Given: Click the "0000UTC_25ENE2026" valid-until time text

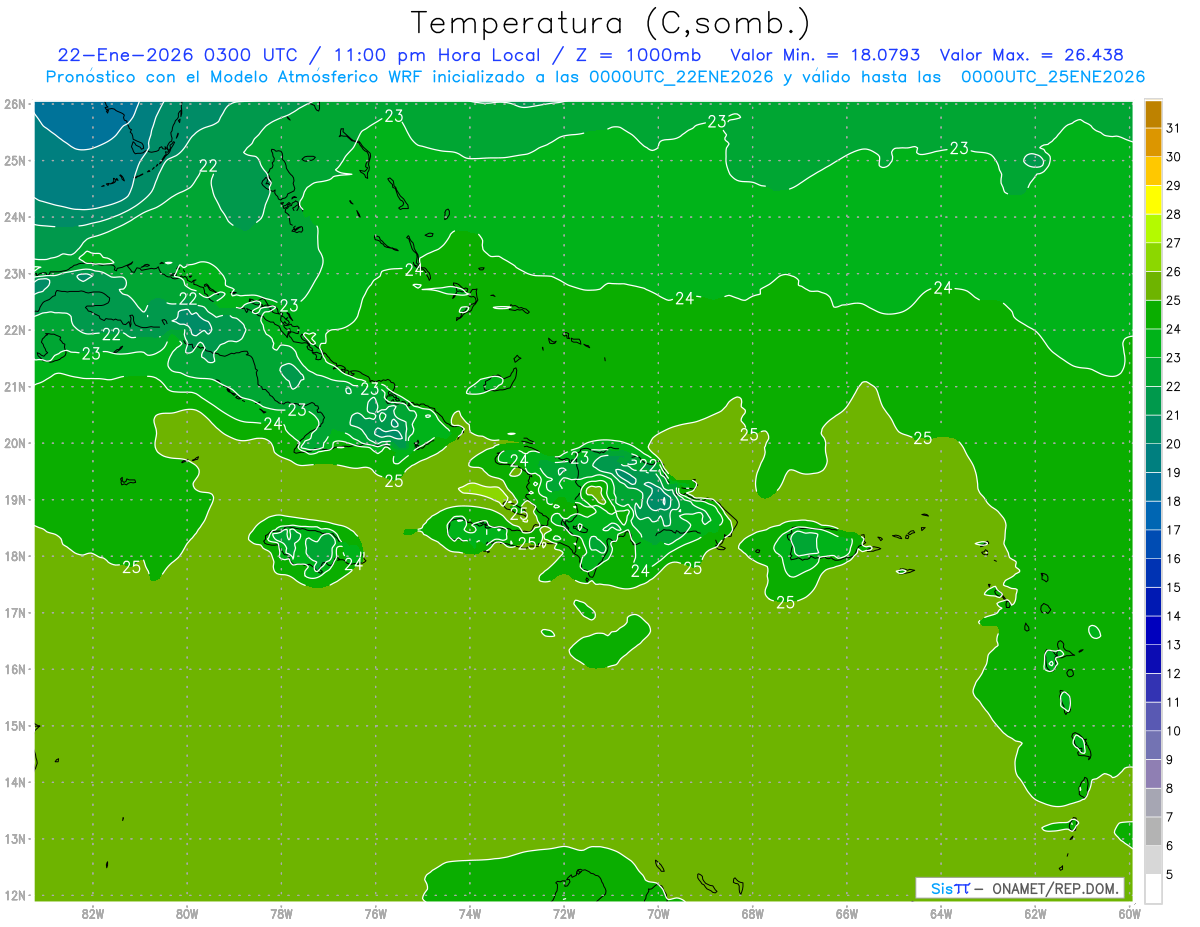Looking at the screenshot, I should [x=1052, y=77].
